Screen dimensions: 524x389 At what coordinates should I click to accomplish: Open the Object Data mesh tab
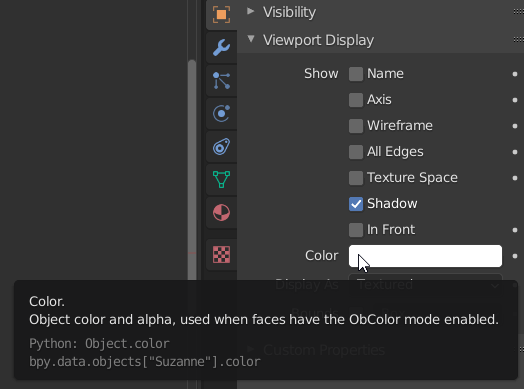tap(221, 179)
